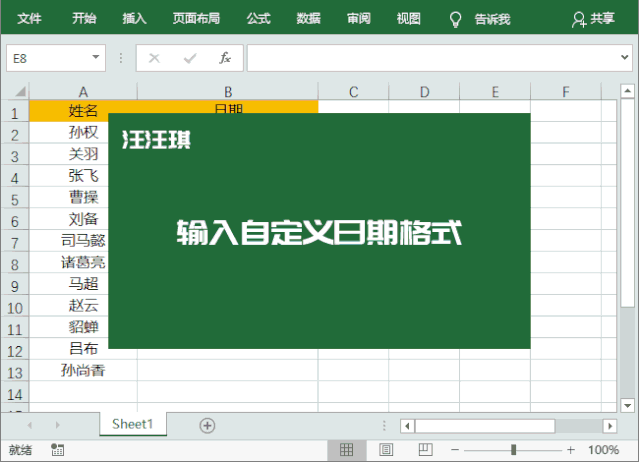This screenshot has height=462, width=639.
Task: Switch to Page Layout view icon
Action: (x=386, y=450)
